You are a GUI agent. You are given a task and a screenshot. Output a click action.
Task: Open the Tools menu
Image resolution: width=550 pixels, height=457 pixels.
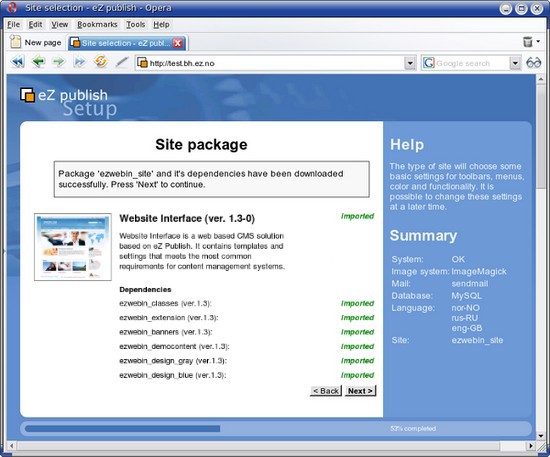tap(135, 25)
